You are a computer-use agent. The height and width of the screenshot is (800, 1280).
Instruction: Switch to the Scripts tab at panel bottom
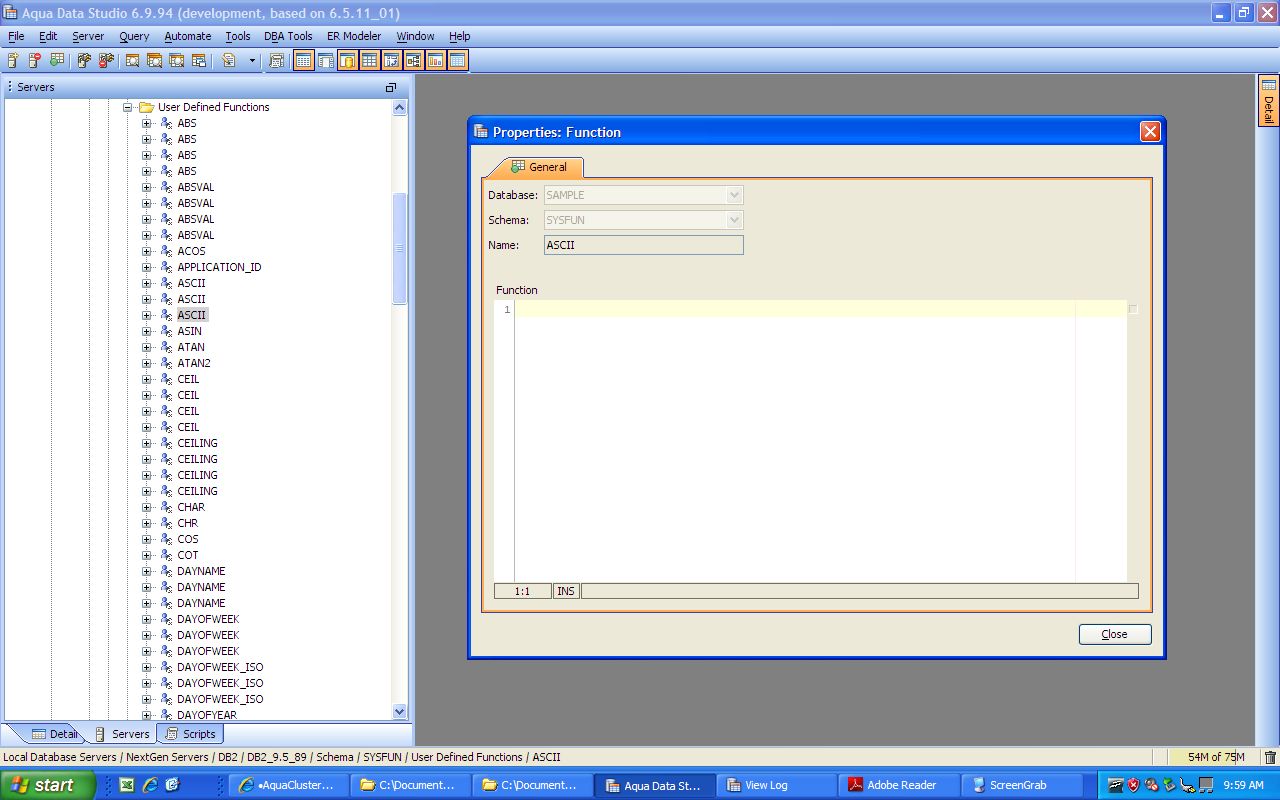point(190,734)
